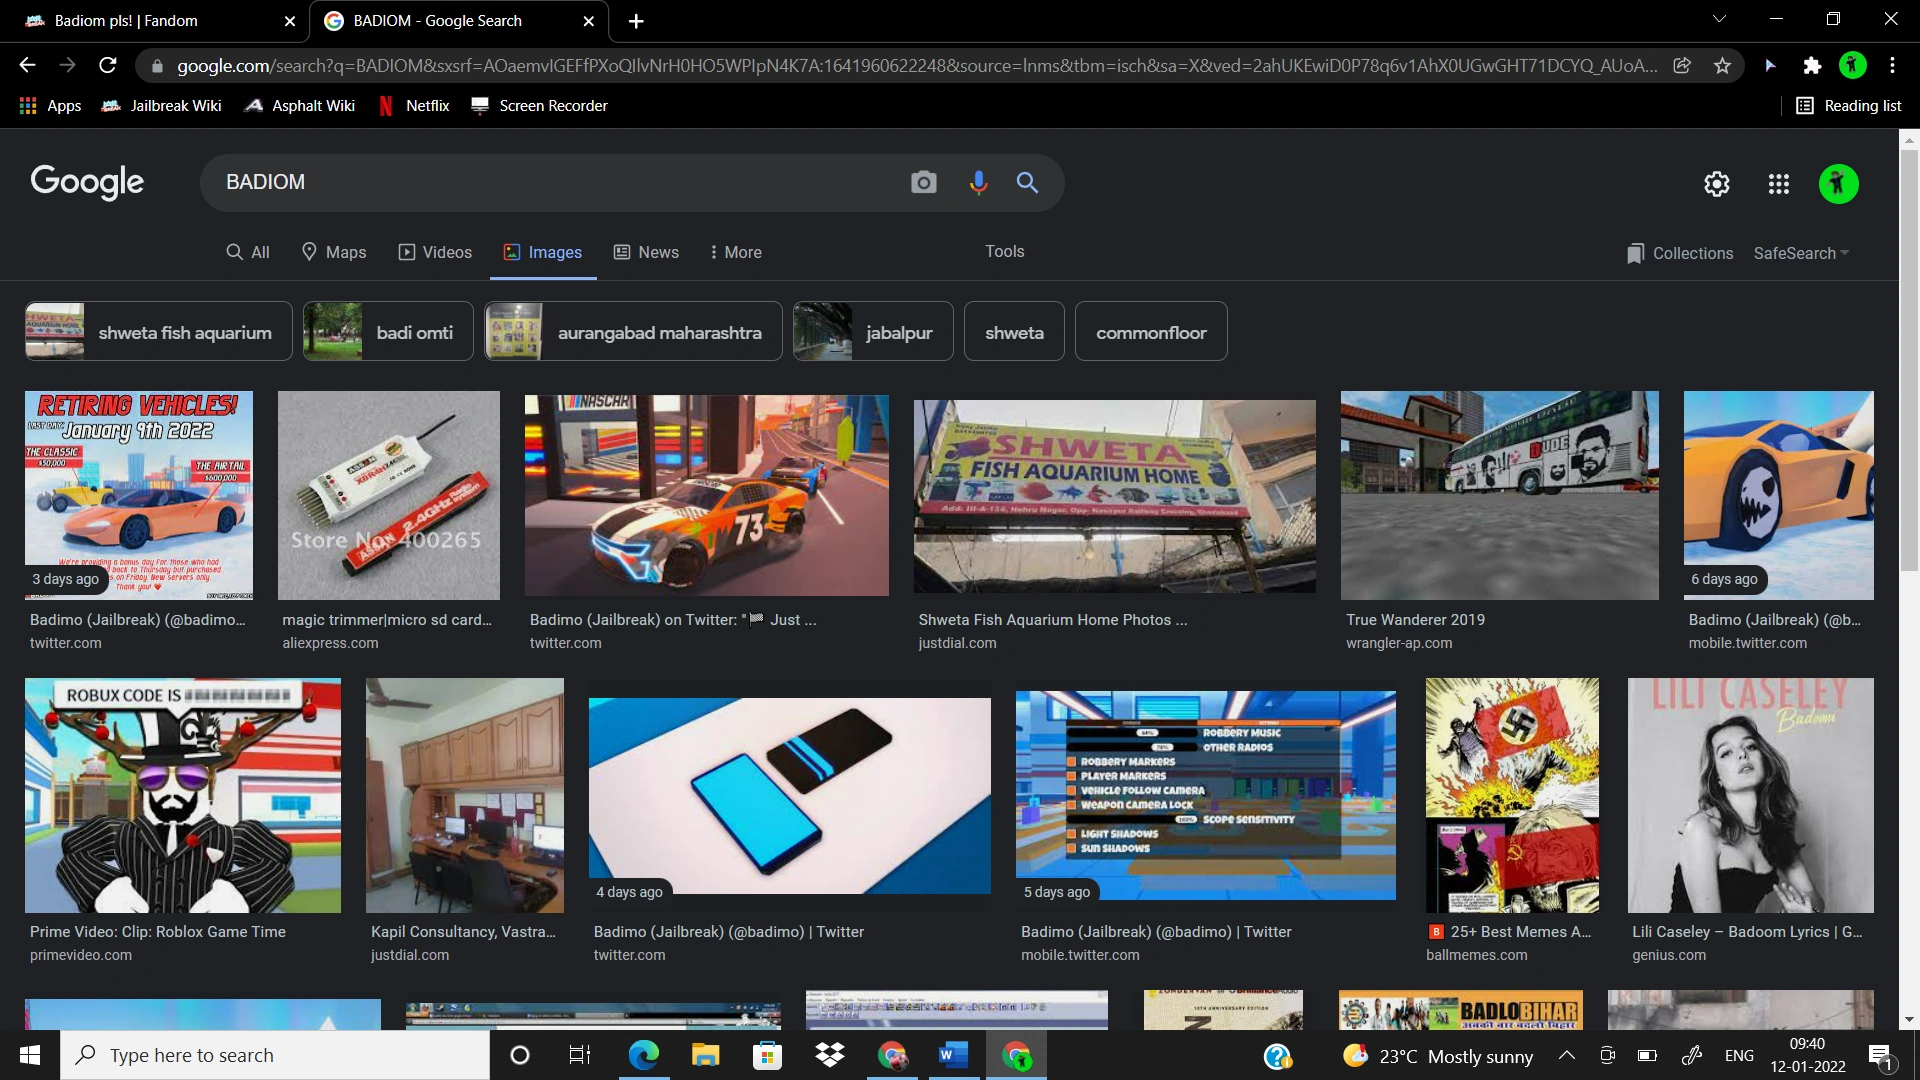Viewport: 1920px width, 1080px height.
Task: Open the Collections bookmark icon
Action: coord(1635,253)
